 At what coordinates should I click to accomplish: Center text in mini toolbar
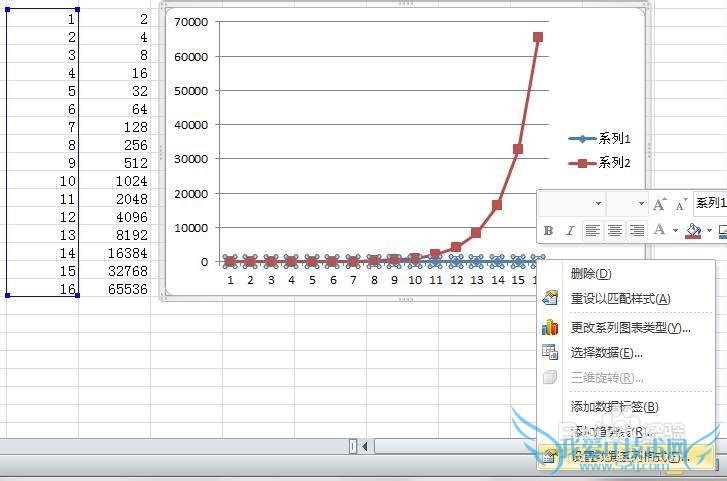pyautogui.click(x=615, y=231)
